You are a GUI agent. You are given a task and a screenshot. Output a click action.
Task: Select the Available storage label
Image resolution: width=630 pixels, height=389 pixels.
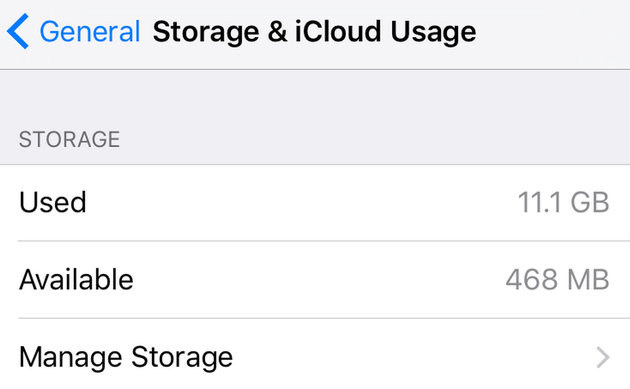[76, 279]
